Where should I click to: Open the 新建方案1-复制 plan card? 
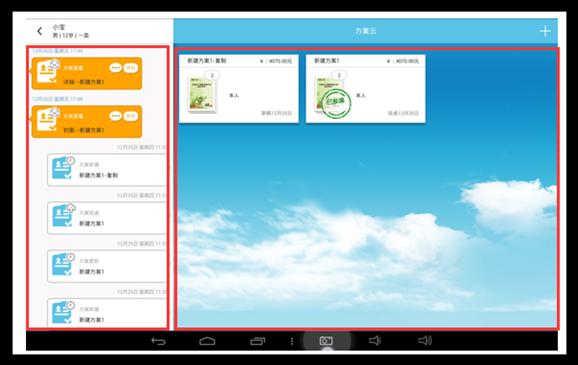point(239,89)
